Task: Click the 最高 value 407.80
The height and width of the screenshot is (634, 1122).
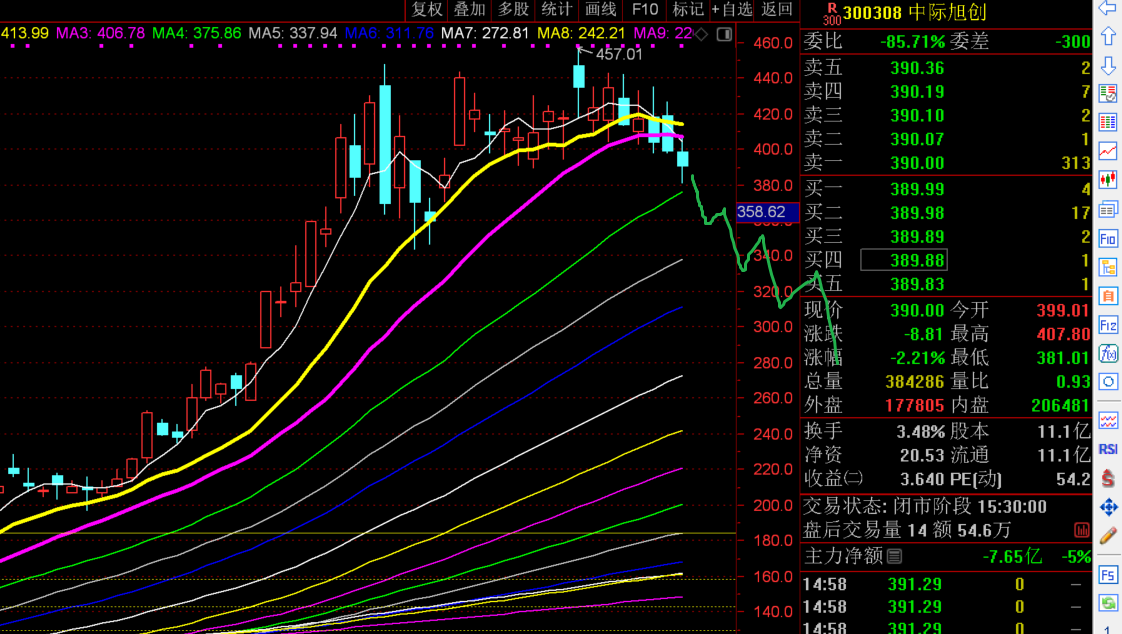Action: click(1063, 334)
